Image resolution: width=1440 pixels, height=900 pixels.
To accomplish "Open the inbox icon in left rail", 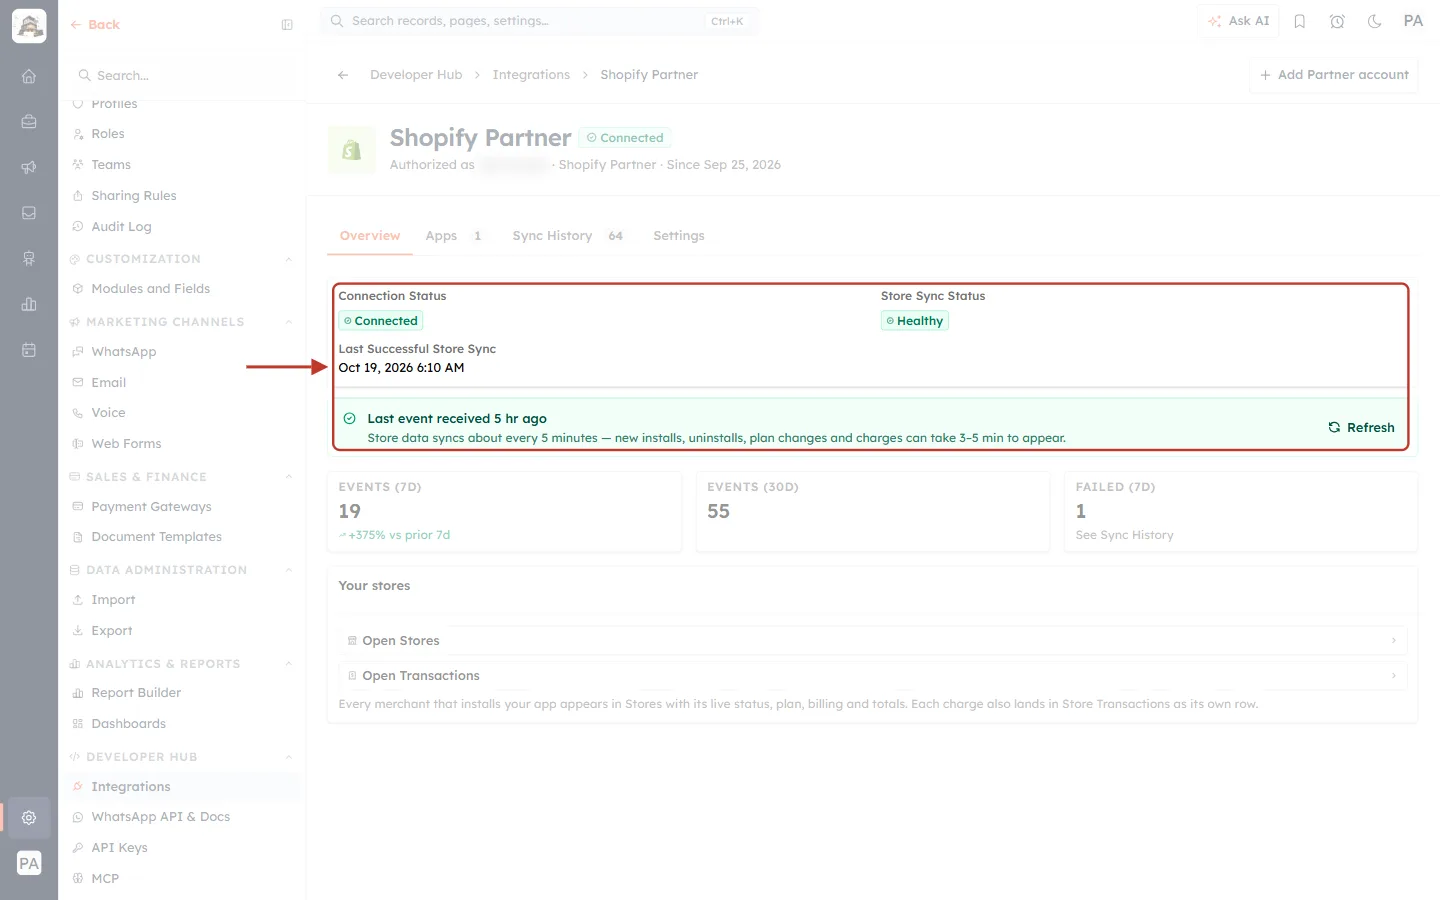I will 29,213.
